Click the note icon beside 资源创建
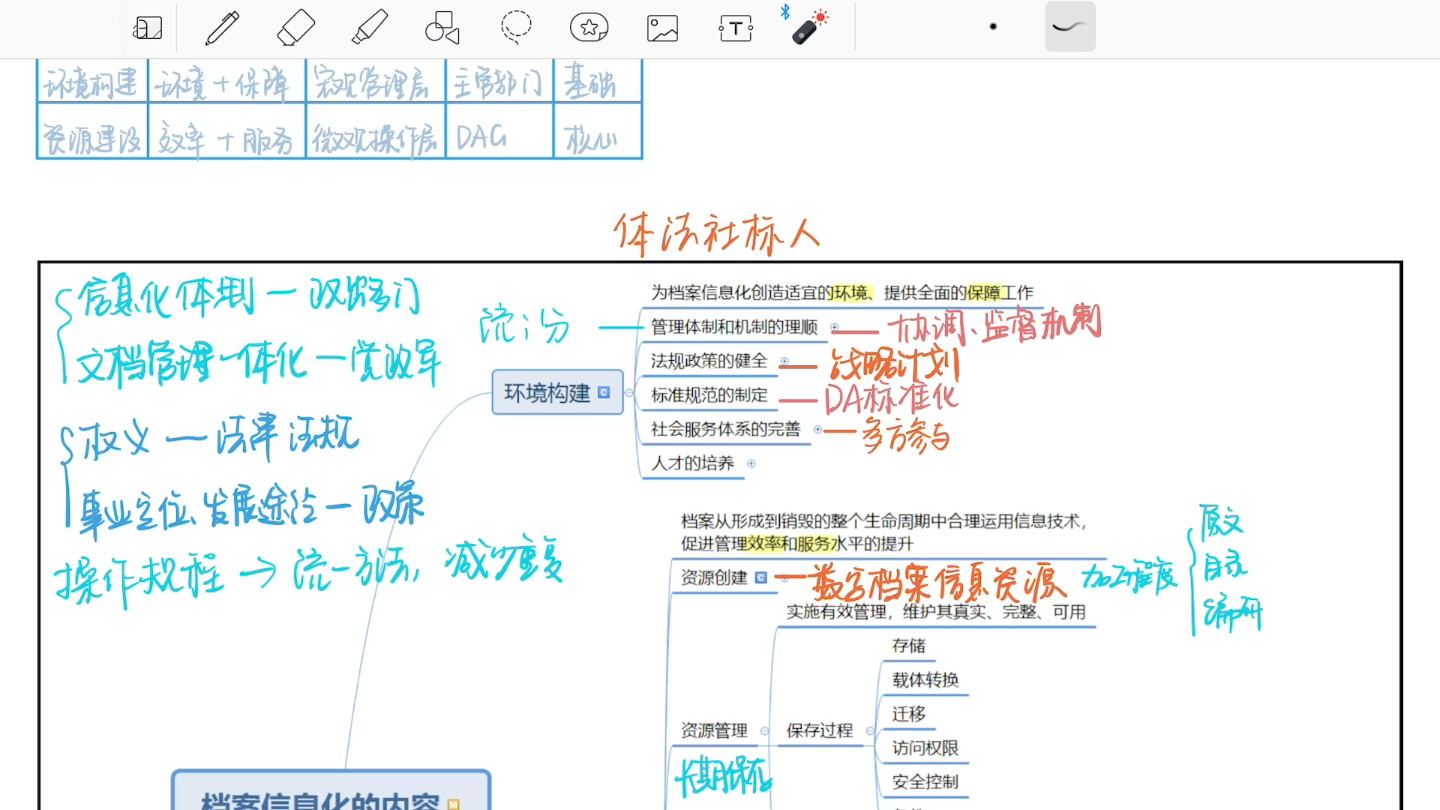 [761, 577]
